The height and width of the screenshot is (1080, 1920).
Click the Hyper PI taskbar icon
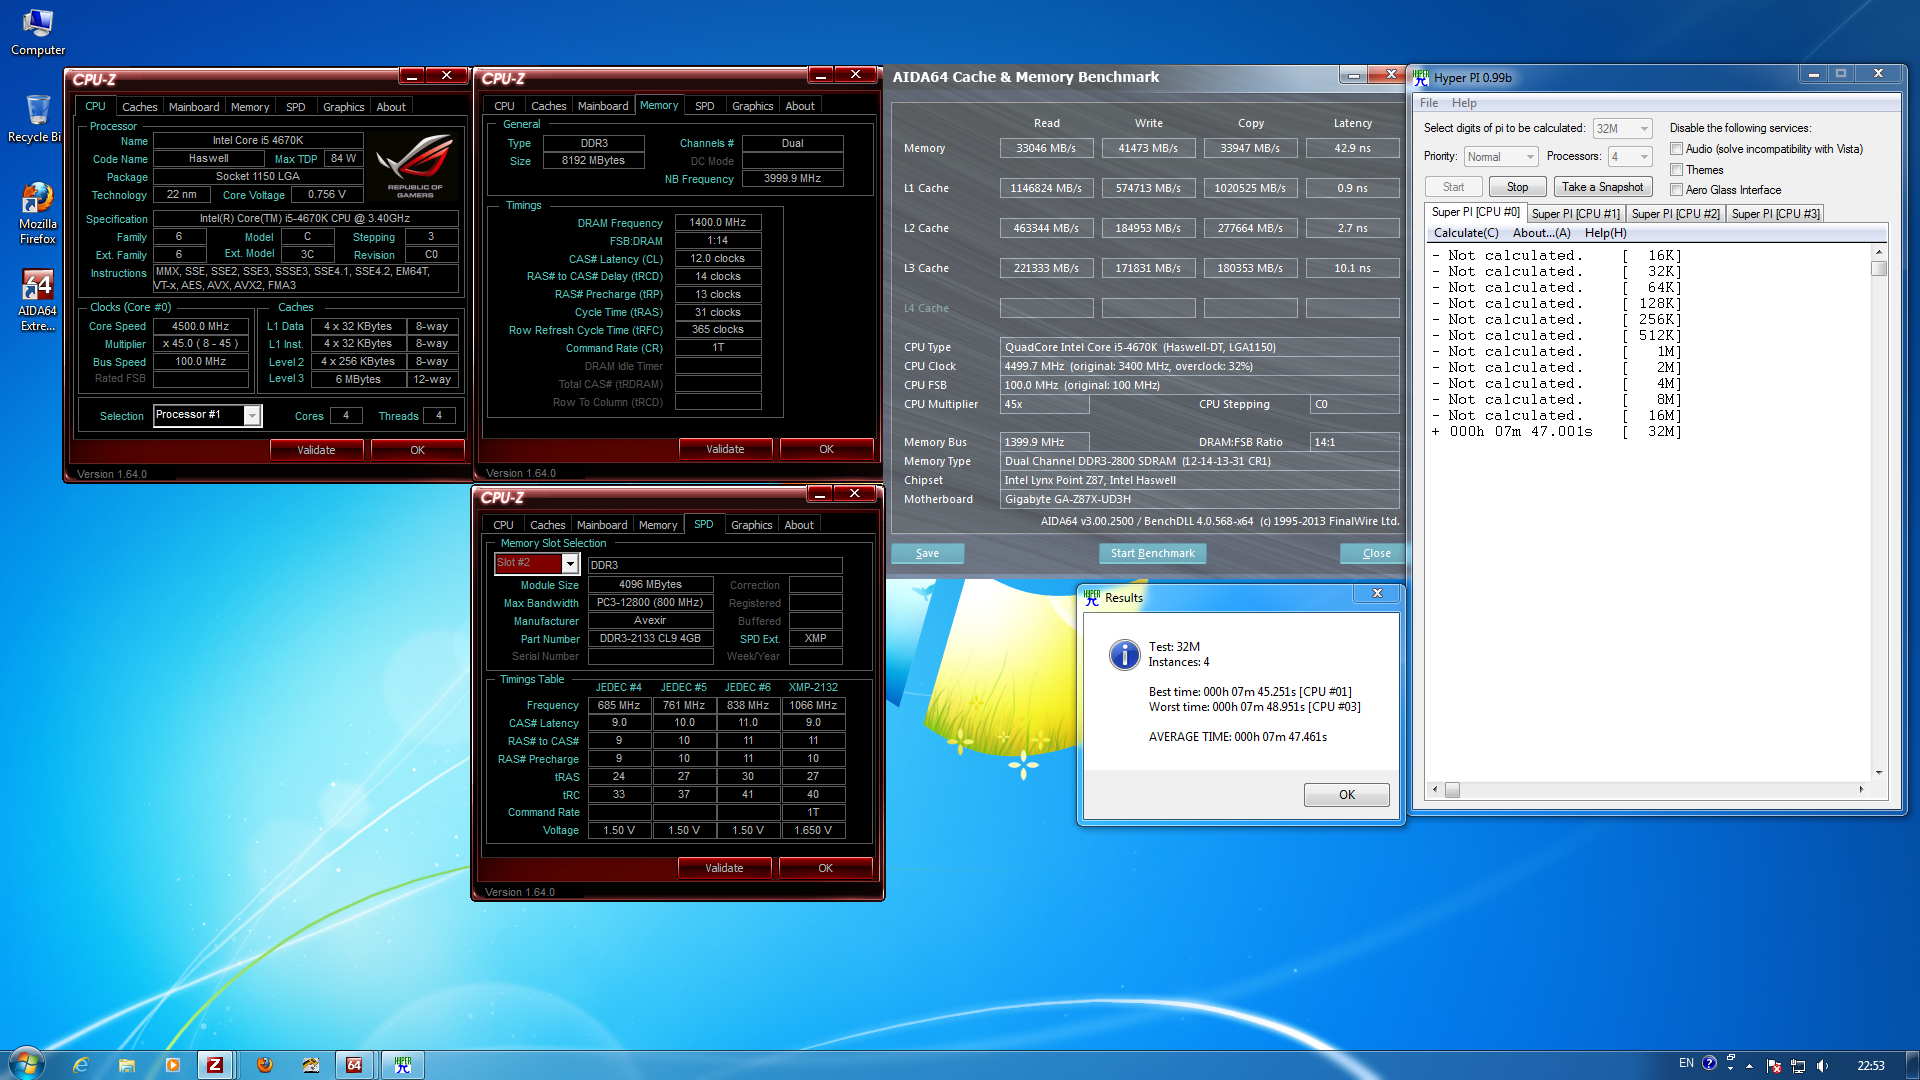pyautogui.click(x=402, y=1065)
